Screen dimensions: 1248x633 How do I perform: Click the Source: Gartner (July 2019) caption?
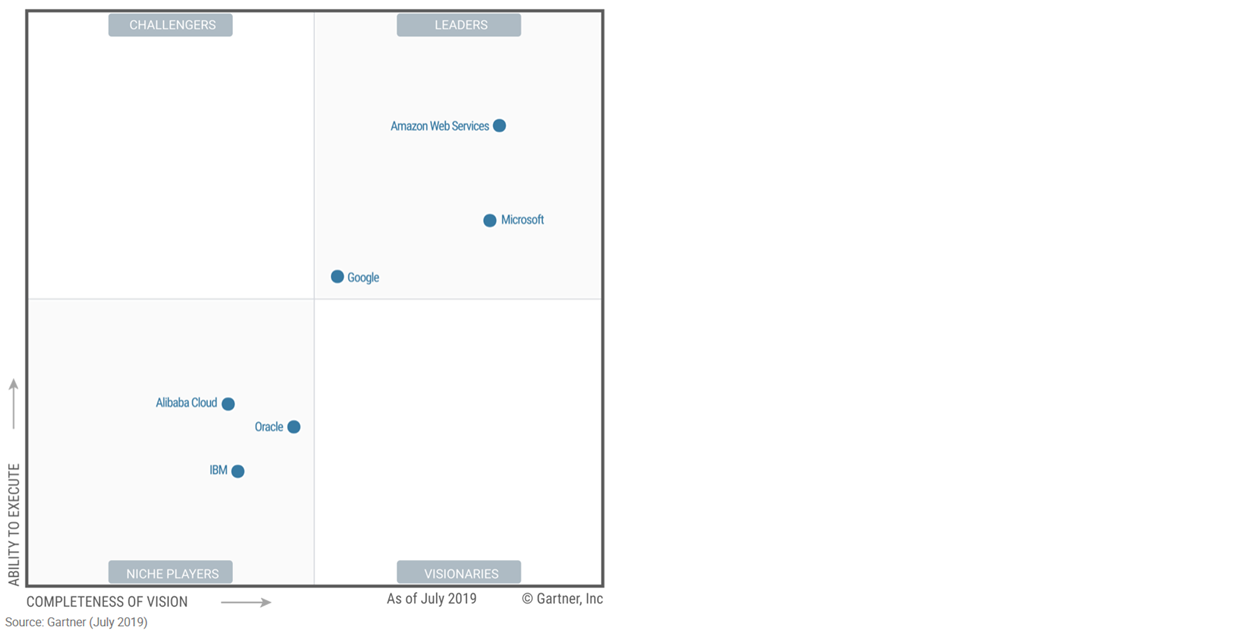(76, 623)
